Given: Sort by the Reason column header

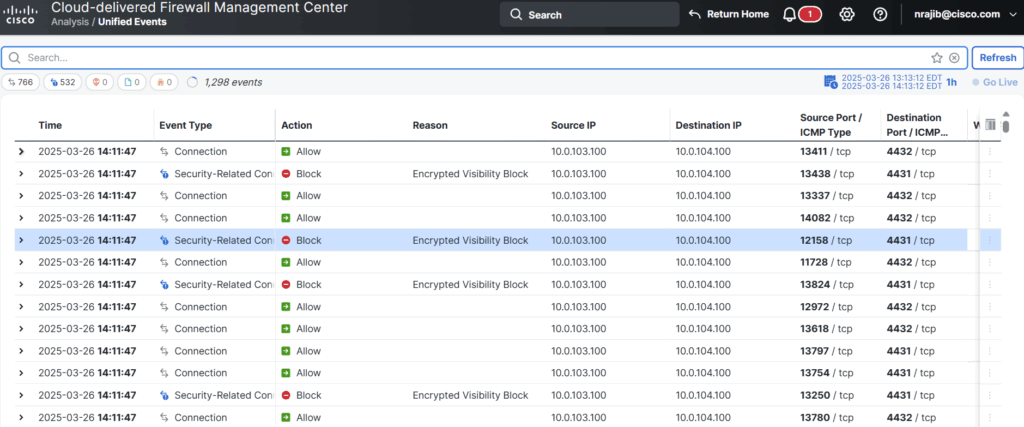Looking at the screenshot, I should click(430, 125).
